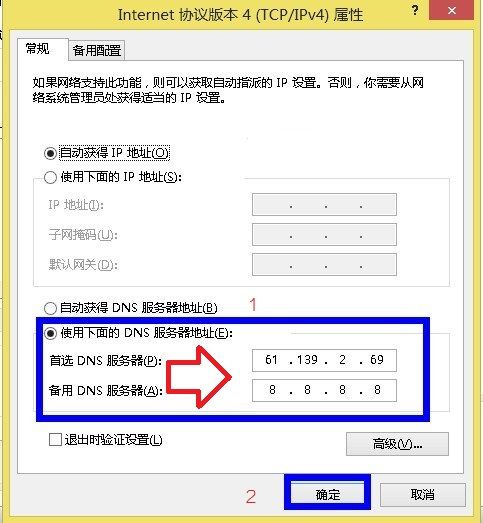This screenshot has width=483, height=523.
Task: Click first octet of alternate DNS field
Action: click(x=272, y=390)
